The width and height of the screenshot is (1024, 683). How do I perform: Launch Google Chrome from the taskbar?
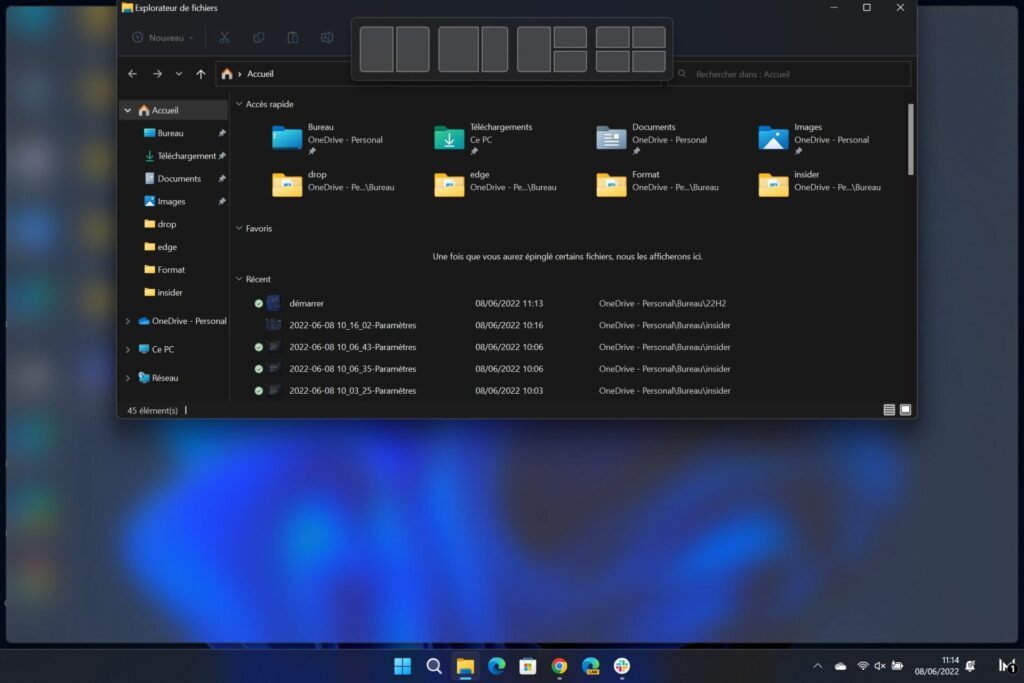pyautogui.click(x=559, y=666)
